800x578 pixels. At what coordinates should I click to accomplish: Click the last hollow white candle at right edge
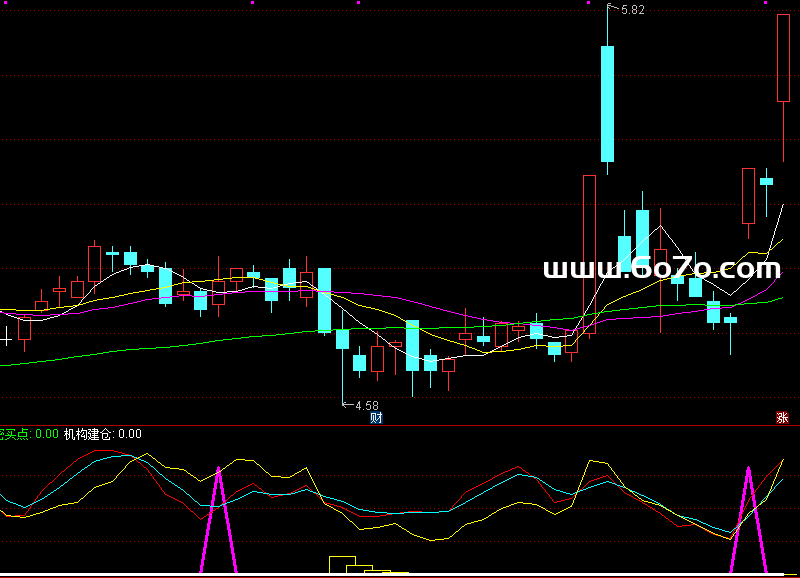click(x=783, y=58)
